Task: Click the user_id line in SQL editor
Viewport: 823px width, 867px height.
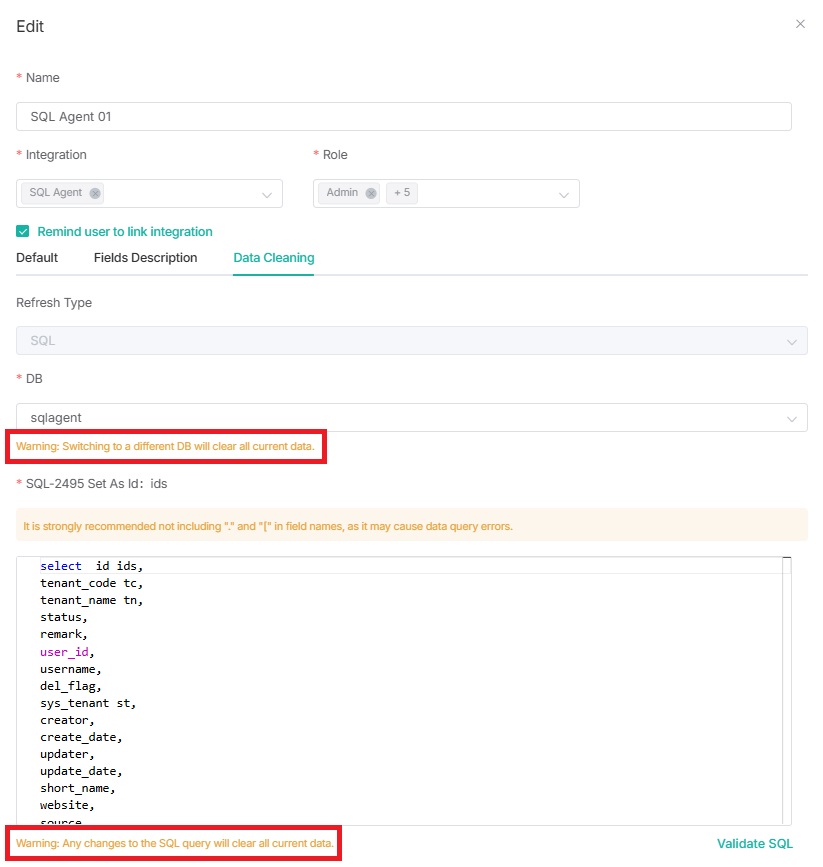Action: [67, 652]
